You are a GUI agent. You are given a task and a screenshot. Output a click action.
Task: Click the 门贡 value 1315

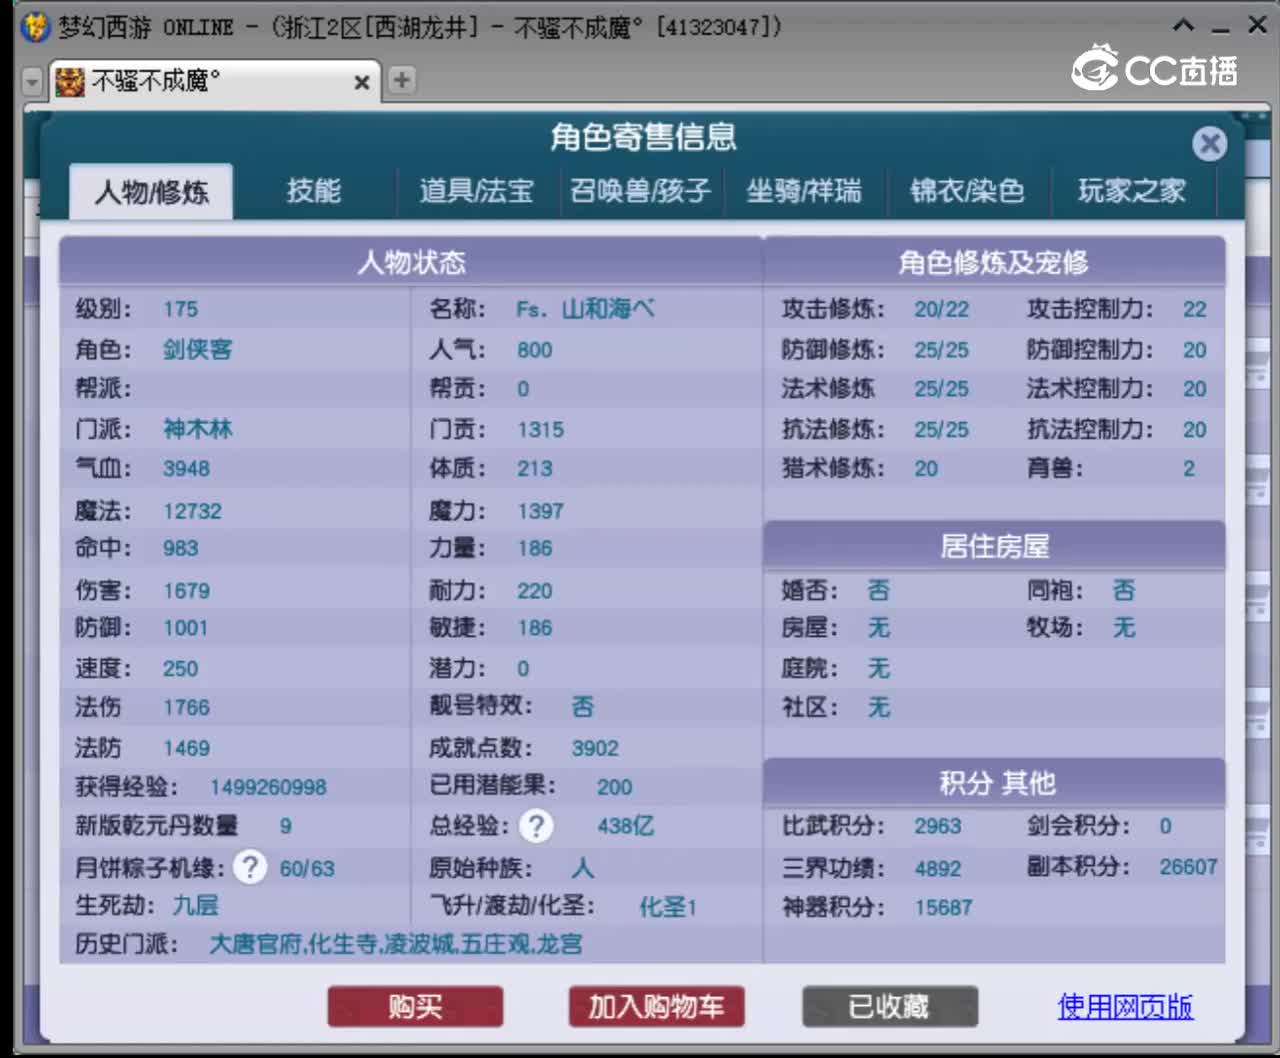pos(540,429)
